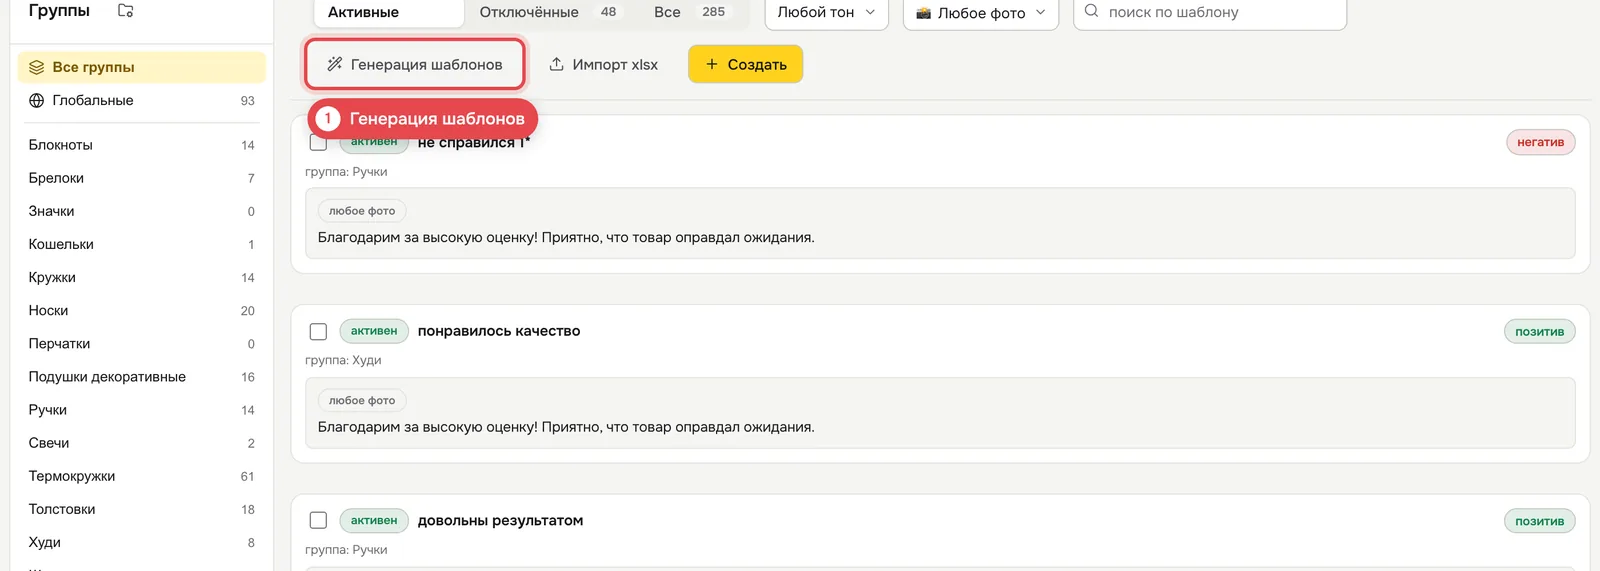Click the негатив tag

click(x=1540, y=142)
